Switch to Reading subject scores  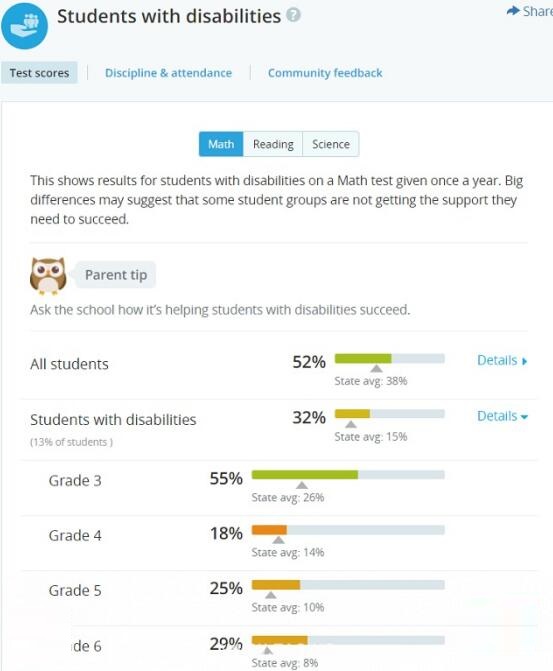click(x=273, y=144)
